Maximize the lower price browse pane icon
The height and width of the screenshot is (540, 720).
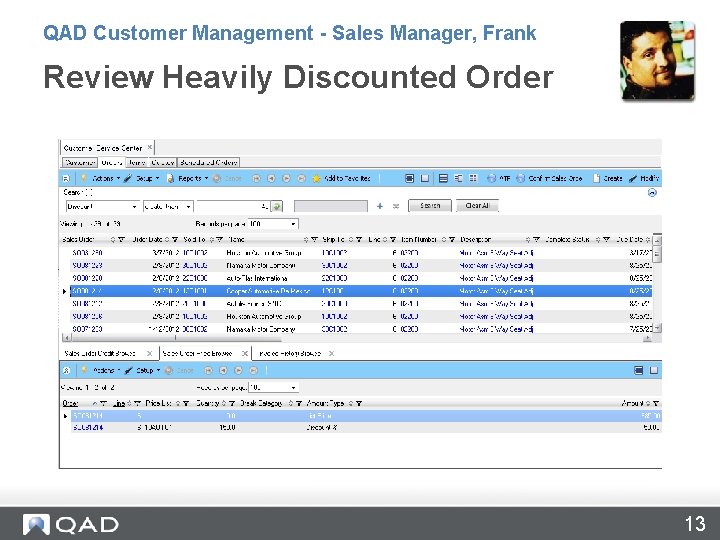(x=639, y=370)
